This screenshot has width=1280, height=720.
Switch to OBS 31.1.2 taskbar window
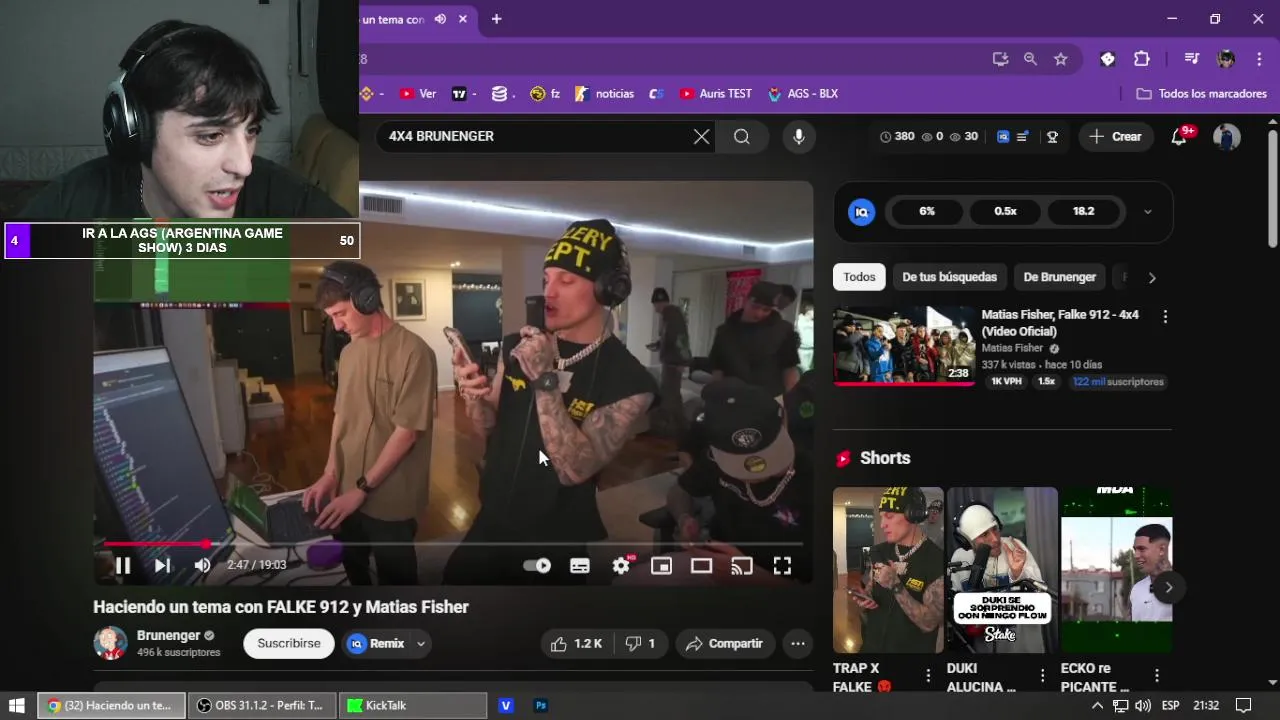pyautogui.click(x=262, y=705)
